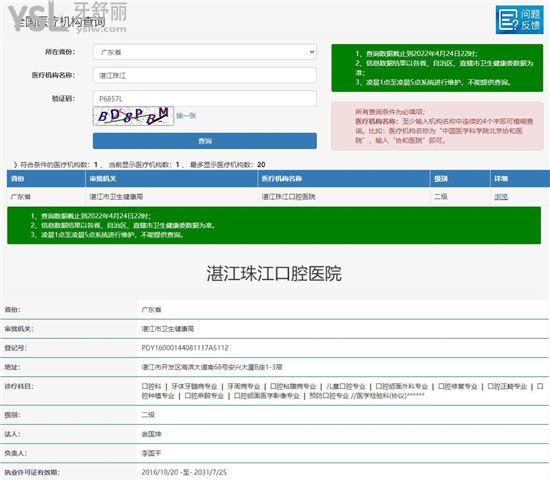Click the 诊疗科目 departments list text

pyautogui.click(x=342, y=391)
